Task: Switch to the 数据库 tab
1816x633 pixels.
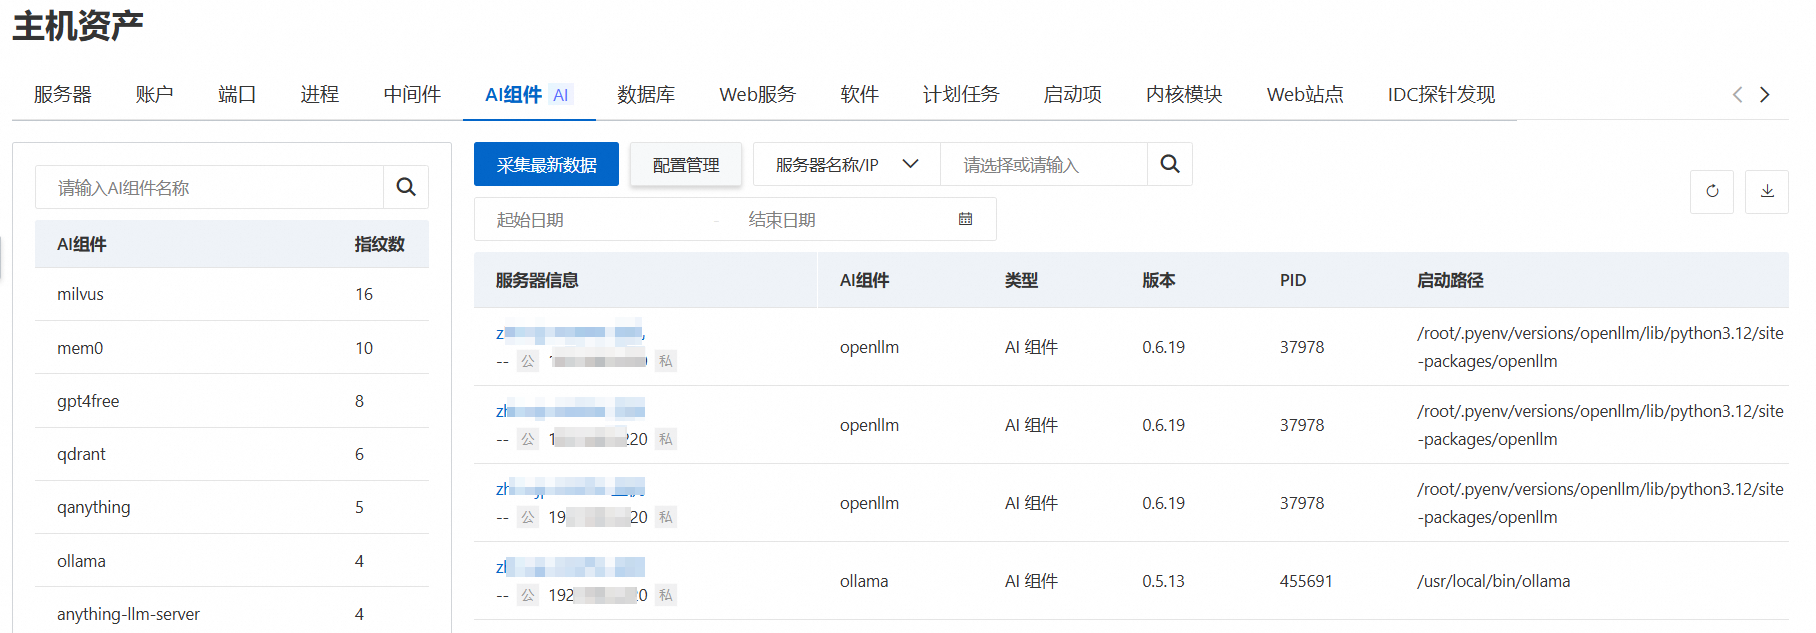Action: coord(646,94)
